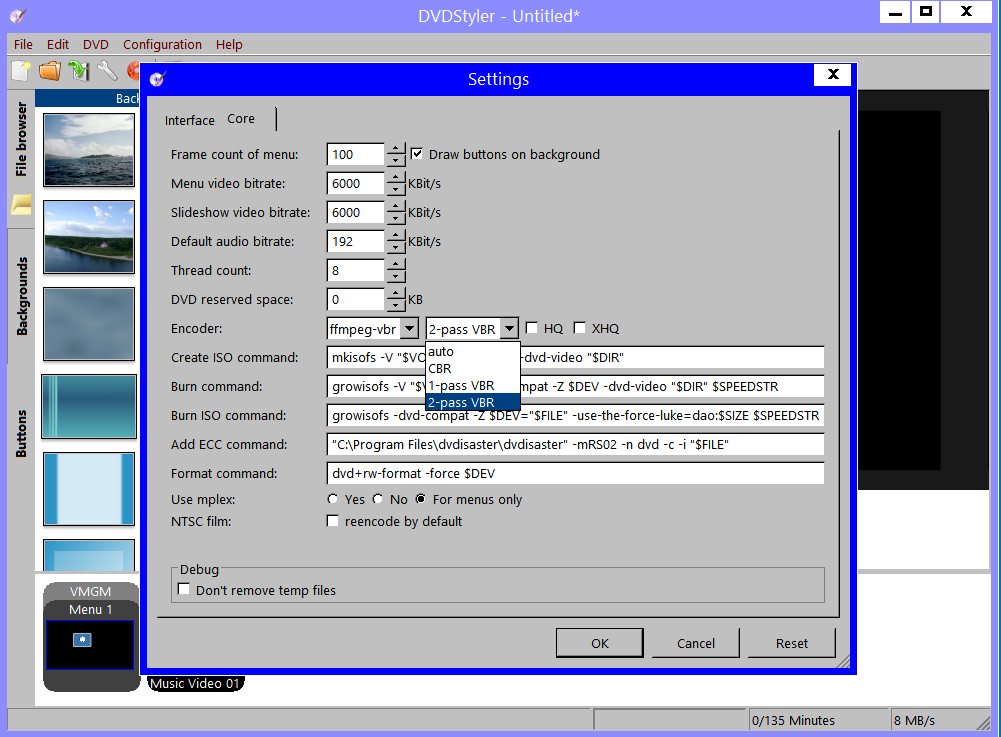Screen dimensions: 1001x737
Task: Increase Frame count of menu value
Action: coord(396,148)
